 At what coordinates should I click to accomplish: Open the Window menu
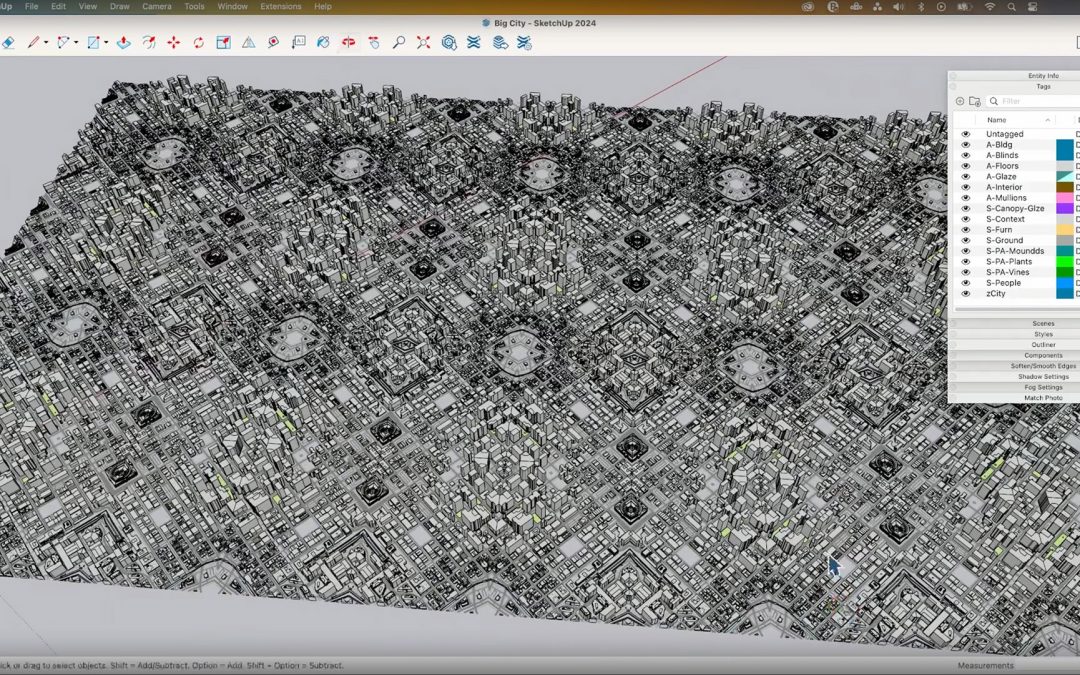(x=233, y=7)
